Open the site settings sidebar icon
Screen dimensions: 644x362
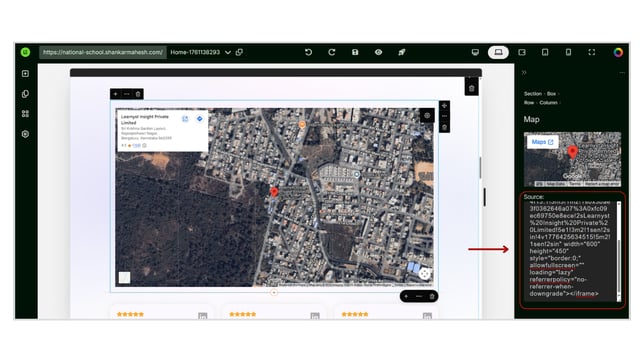point(25,134)
